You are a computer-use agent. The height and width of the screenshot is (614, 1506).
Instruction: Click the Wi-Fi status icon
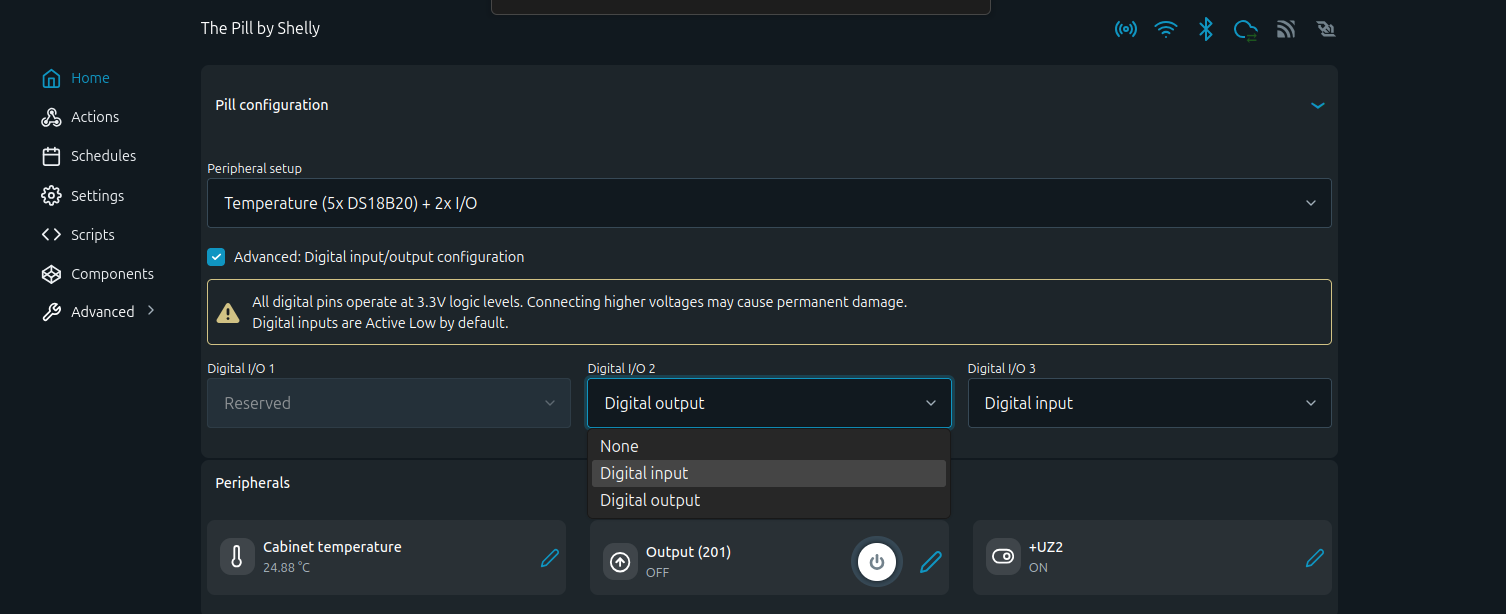pyautogui.click(x=1166, y=29)
